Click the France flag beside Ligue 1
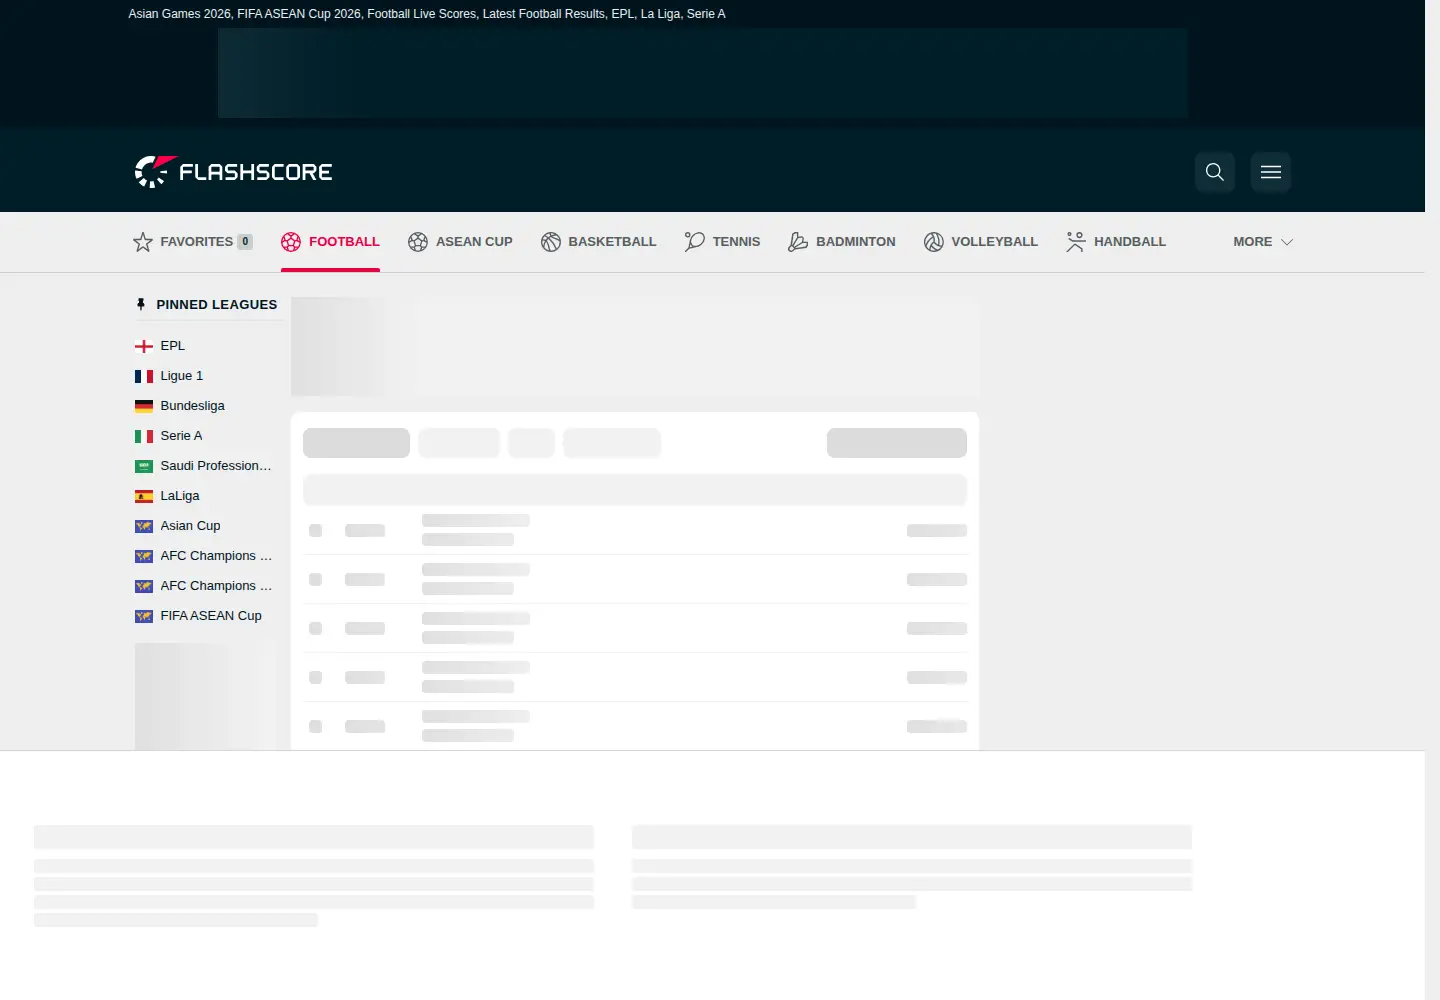Viewport: 1440px width, 1000px height. 144,376
